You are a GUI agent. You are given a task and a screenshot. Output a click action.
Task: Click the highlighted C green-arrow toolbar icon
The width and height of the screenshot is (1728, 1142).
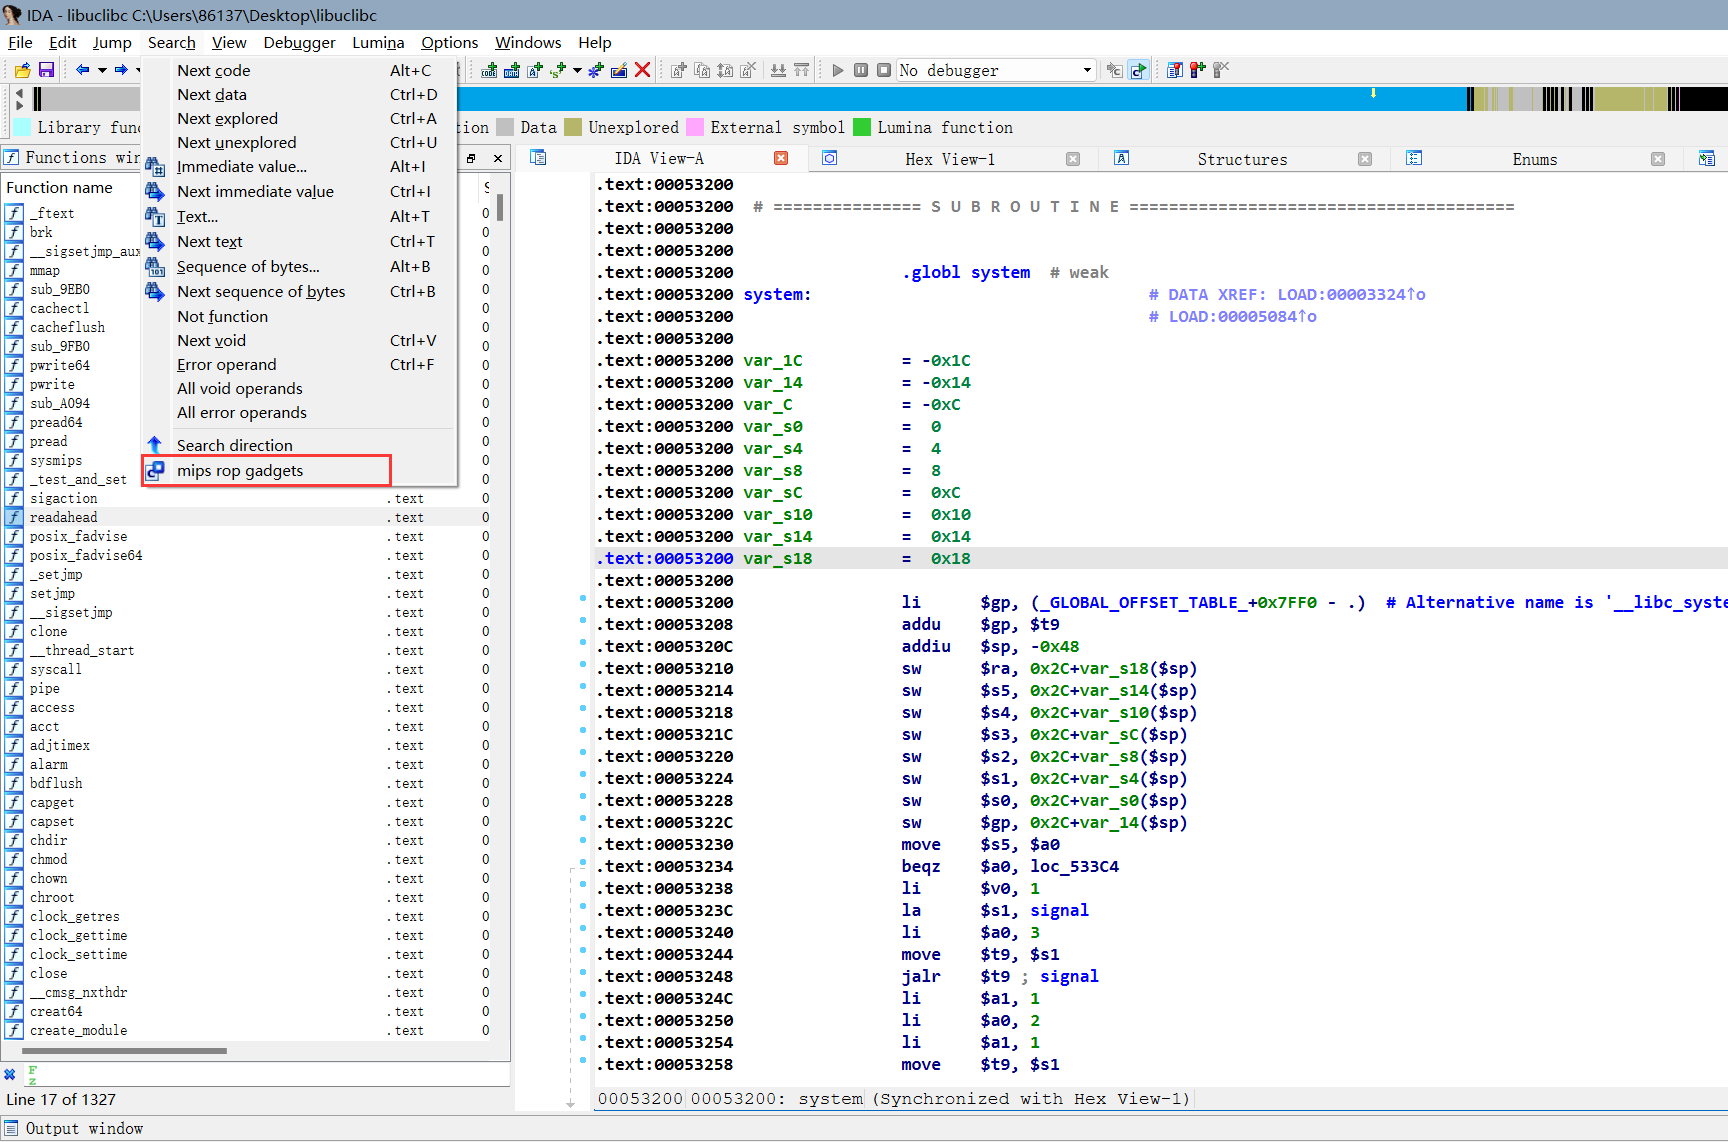(x=1138, y=70)
